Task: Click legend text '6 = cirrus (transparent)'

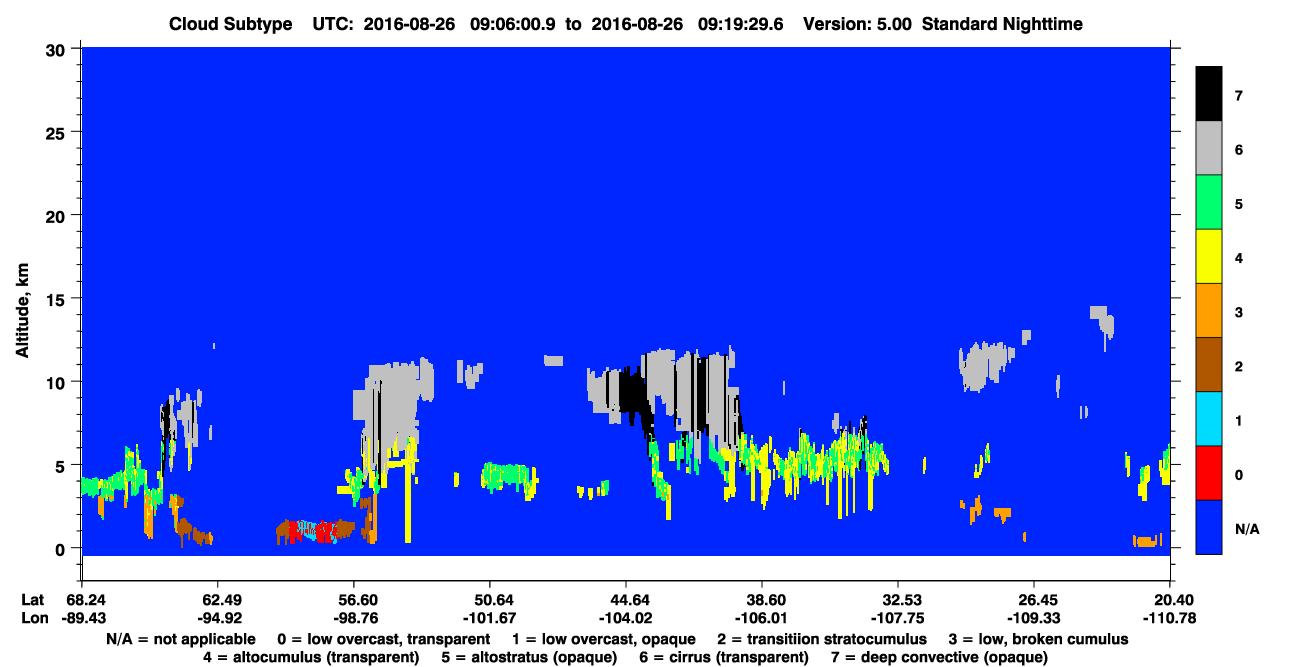Action: (x=726, y=657)
